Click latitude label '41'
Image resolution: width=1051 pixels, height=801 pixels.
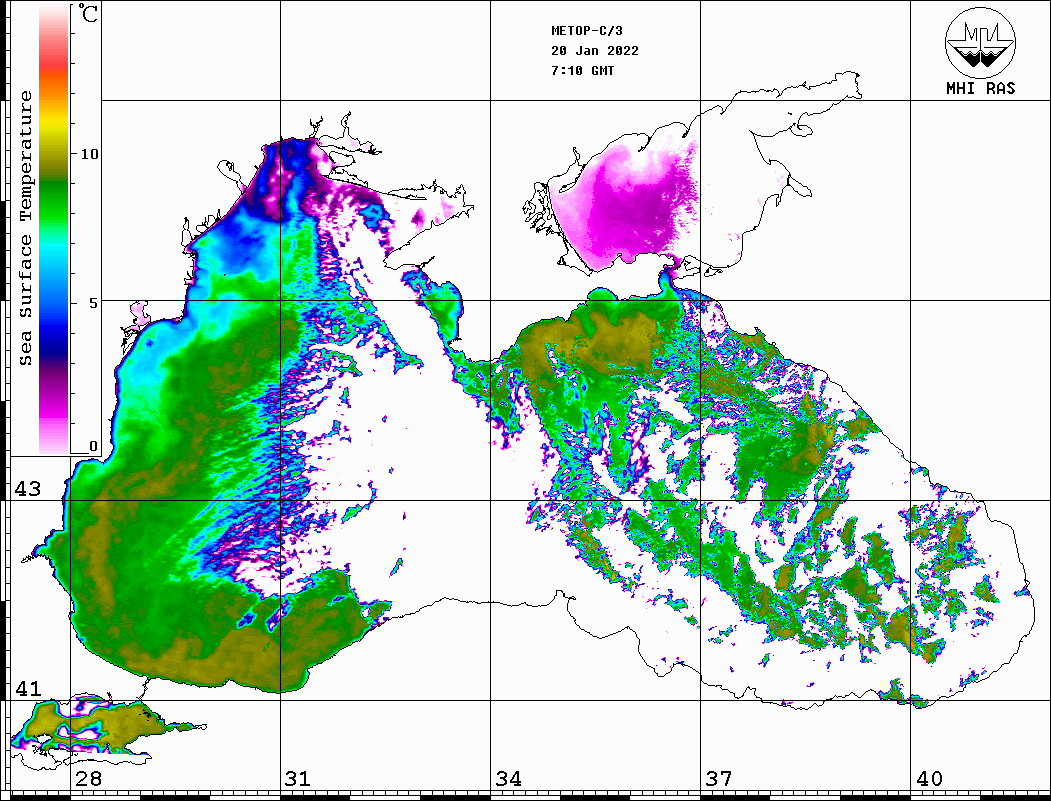point(28,688)
